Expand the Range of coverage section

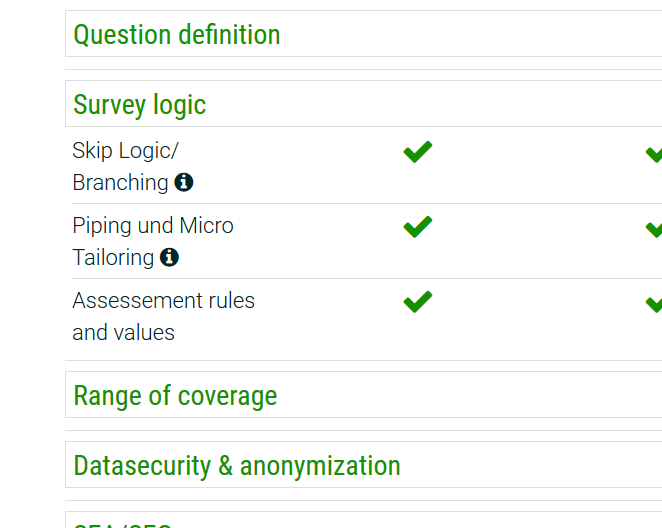pos(175,396)
